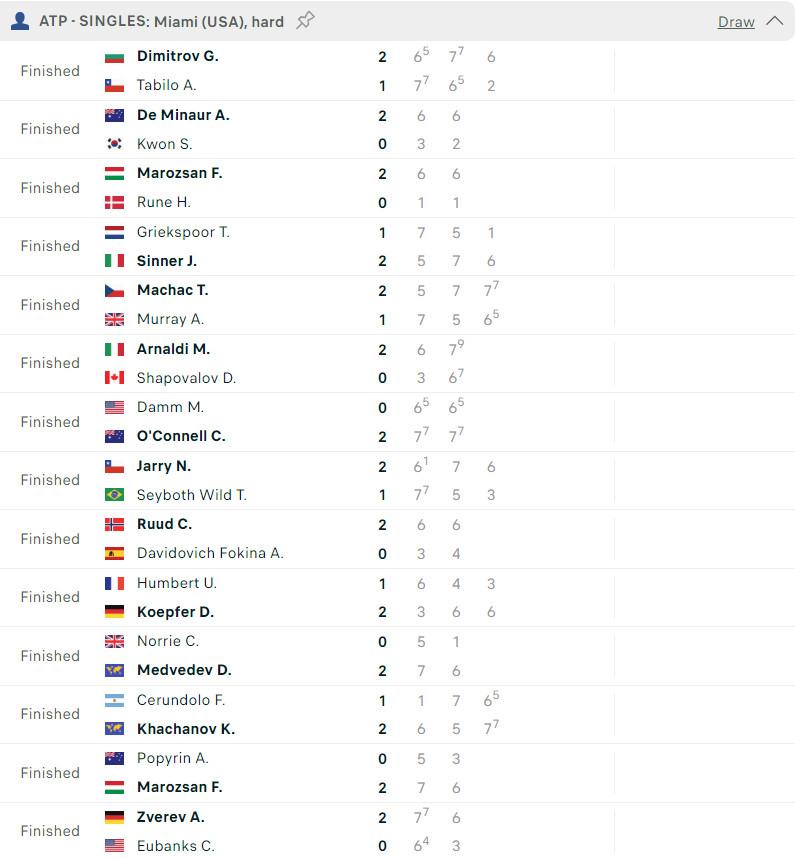Click the player icon beside ATP - SINGLES

pos(20,21)
